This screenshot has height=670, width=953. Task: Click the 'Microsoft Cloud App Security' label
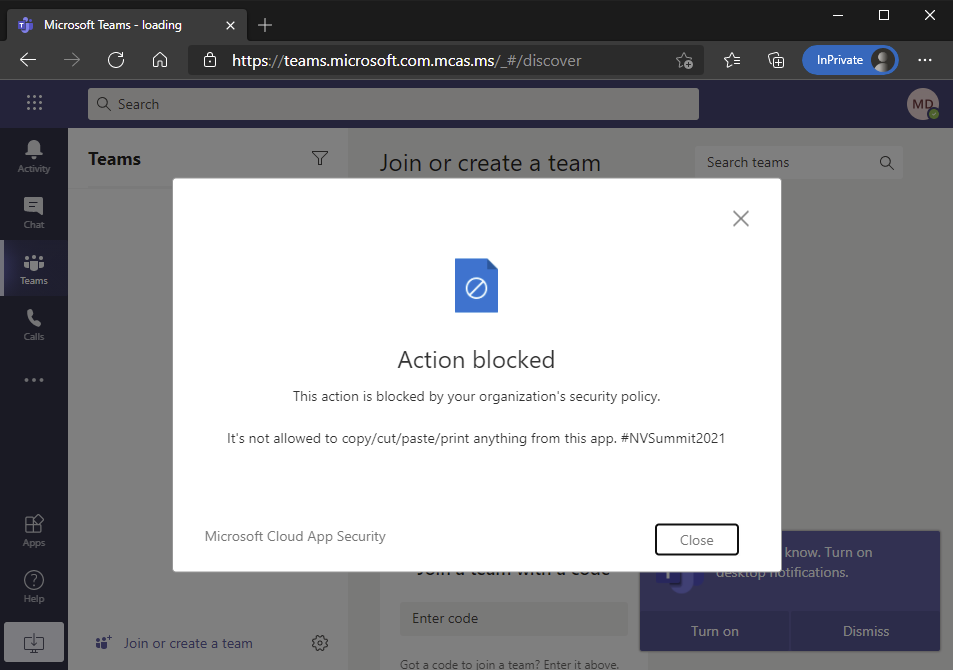tap(295, 536)
